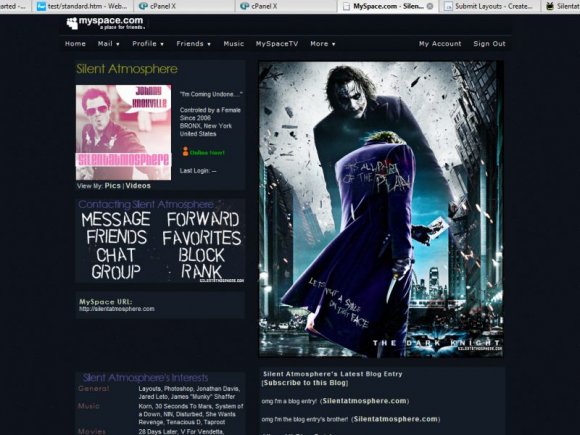Click the test/standard.htm tab favicon

point(41,6)
